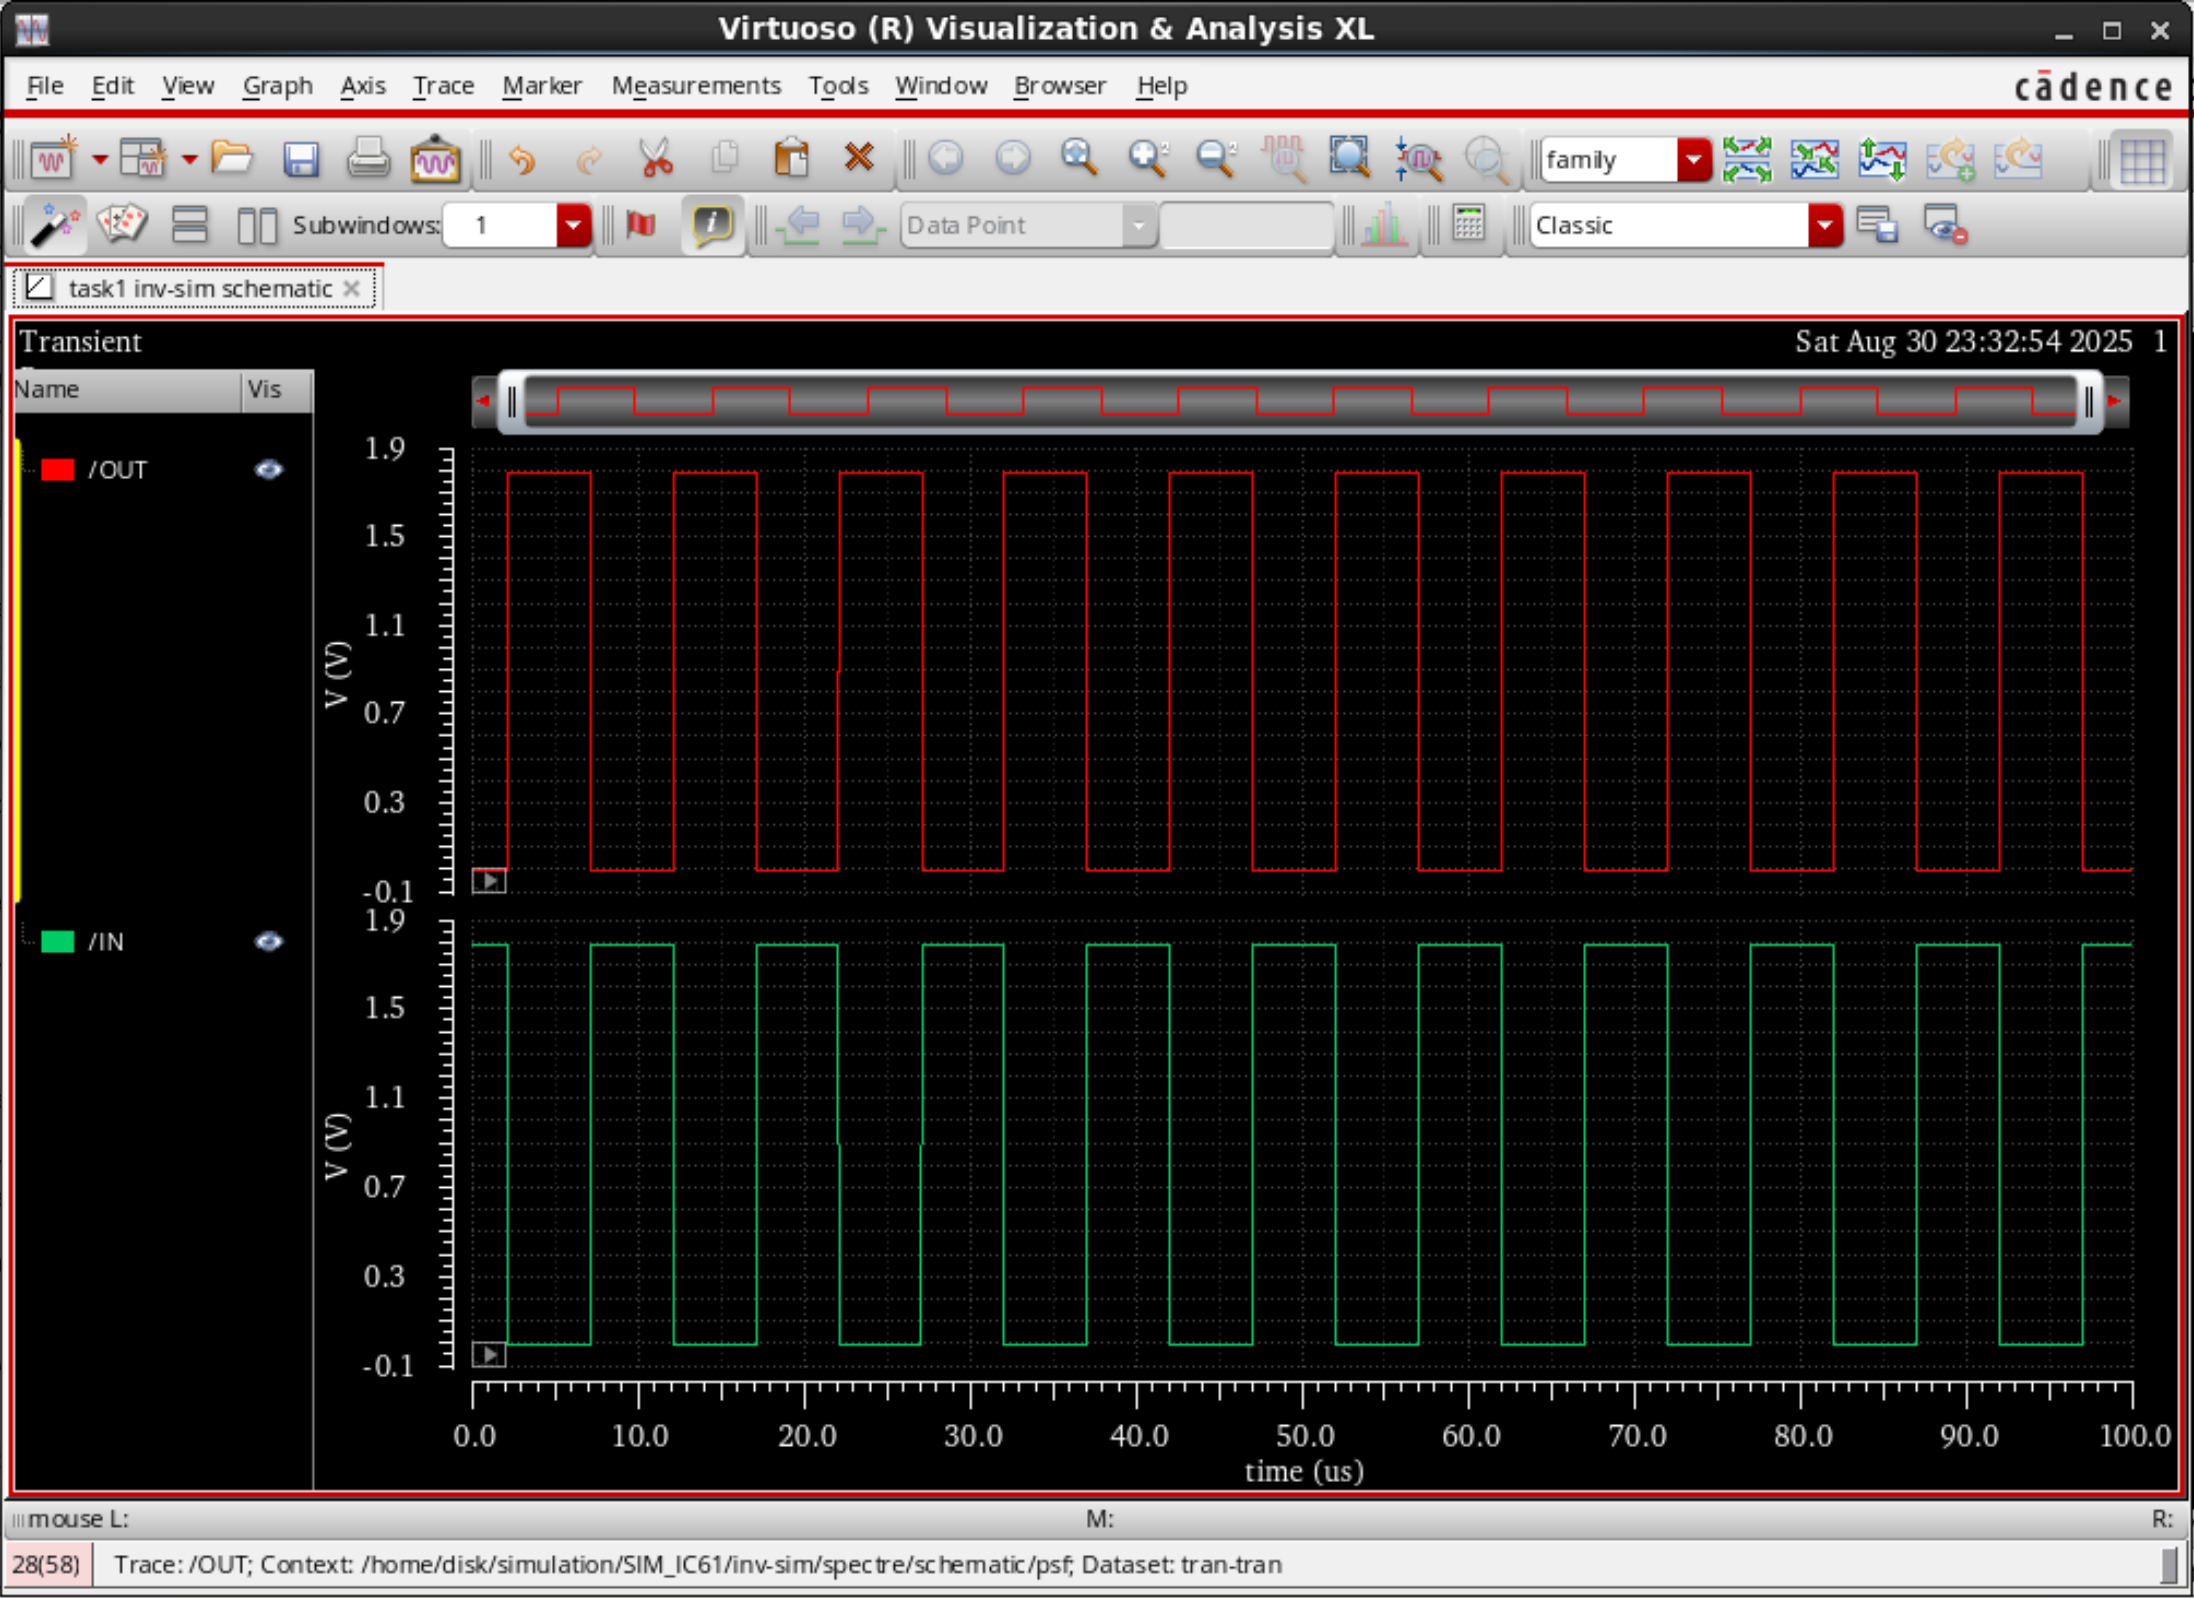The height and width of the screenshot is (1599, 2194).
Task: Open the Classic workspace dropdown
Action: 1824,225
